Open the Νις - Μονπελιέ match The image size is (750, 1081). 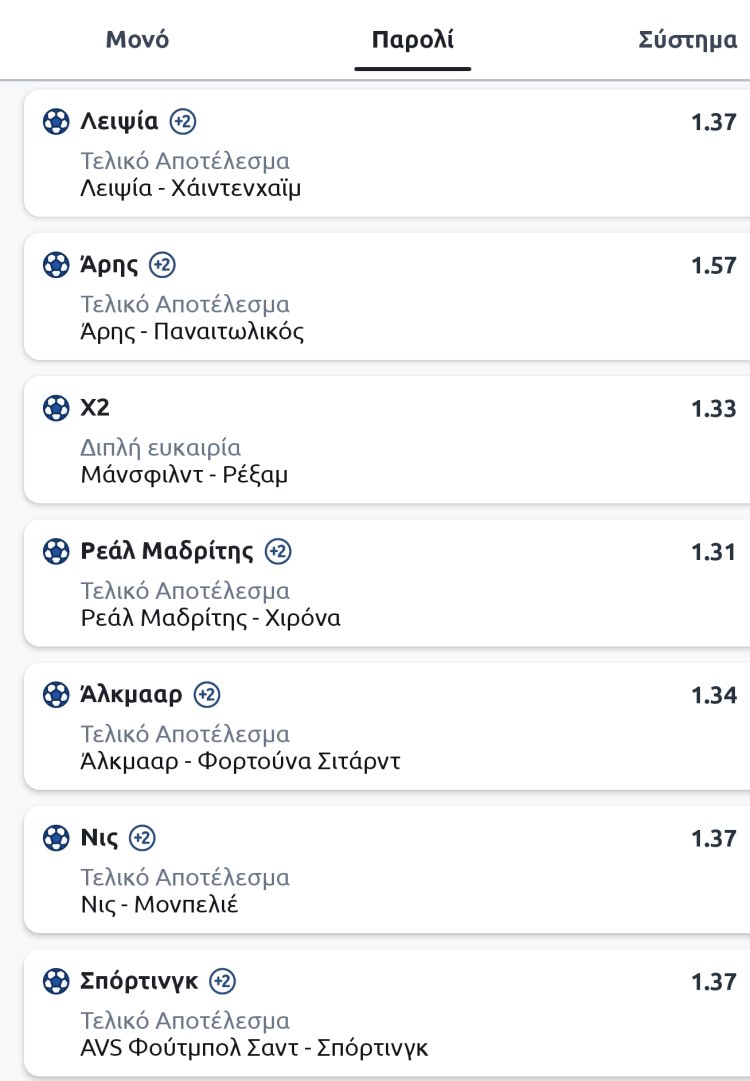159,905
